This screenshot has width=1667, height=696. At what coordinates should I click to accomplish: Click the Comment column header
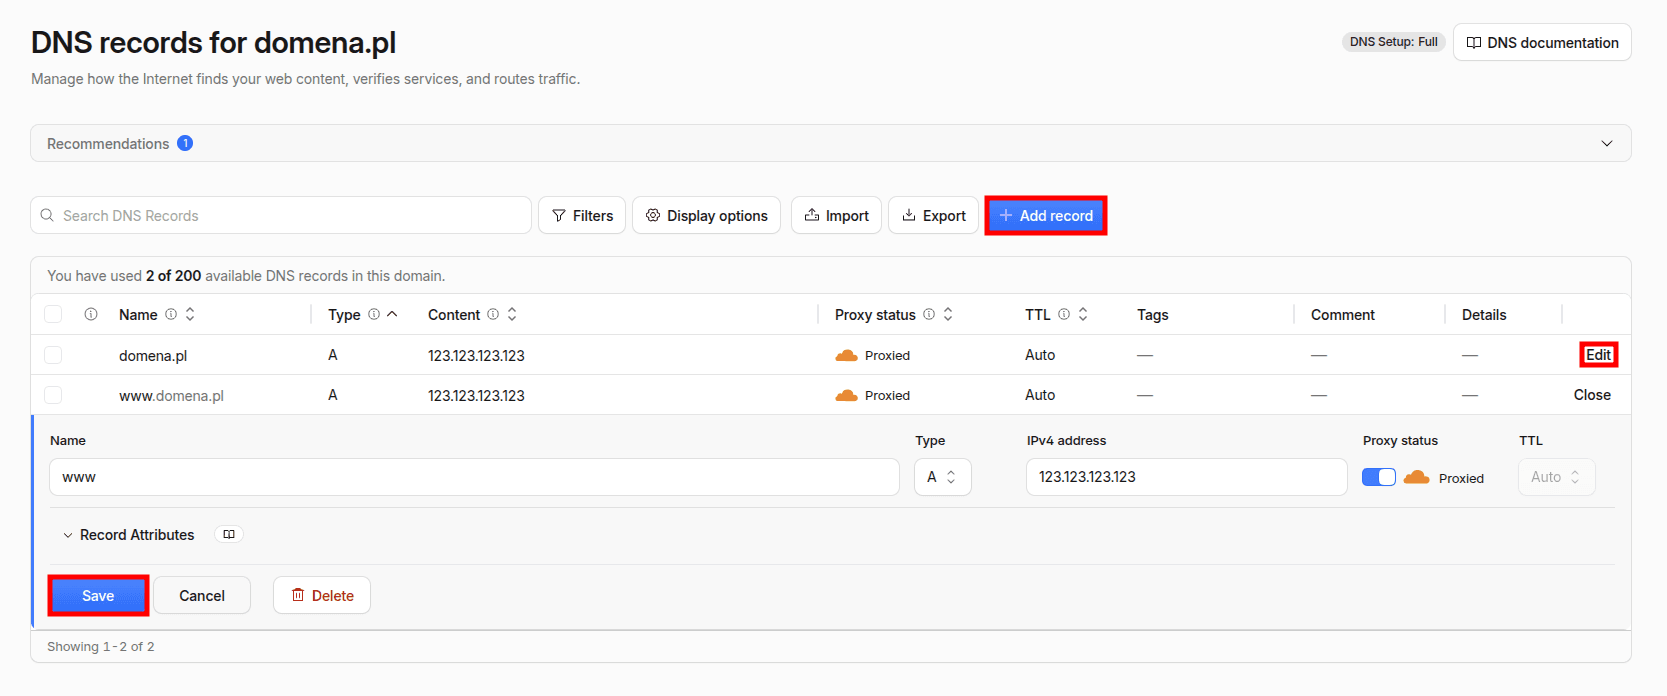click(x=1342, y=314)
